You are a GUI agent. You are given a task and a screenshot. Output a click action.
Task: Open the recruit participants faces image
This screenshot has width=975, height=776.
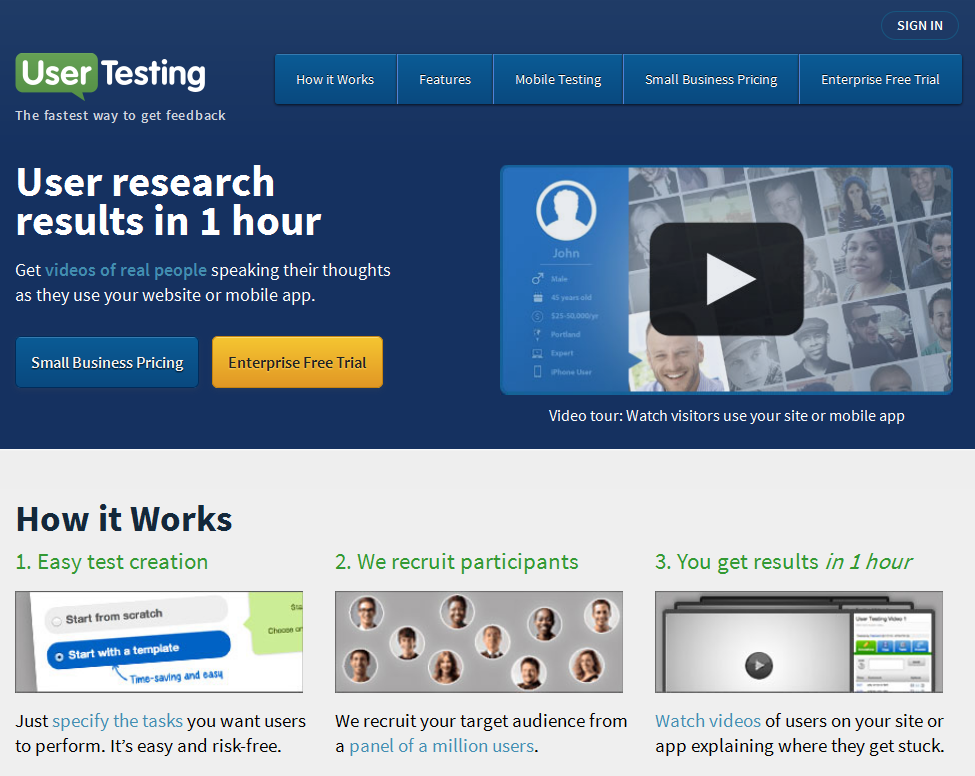pos(479,642)
